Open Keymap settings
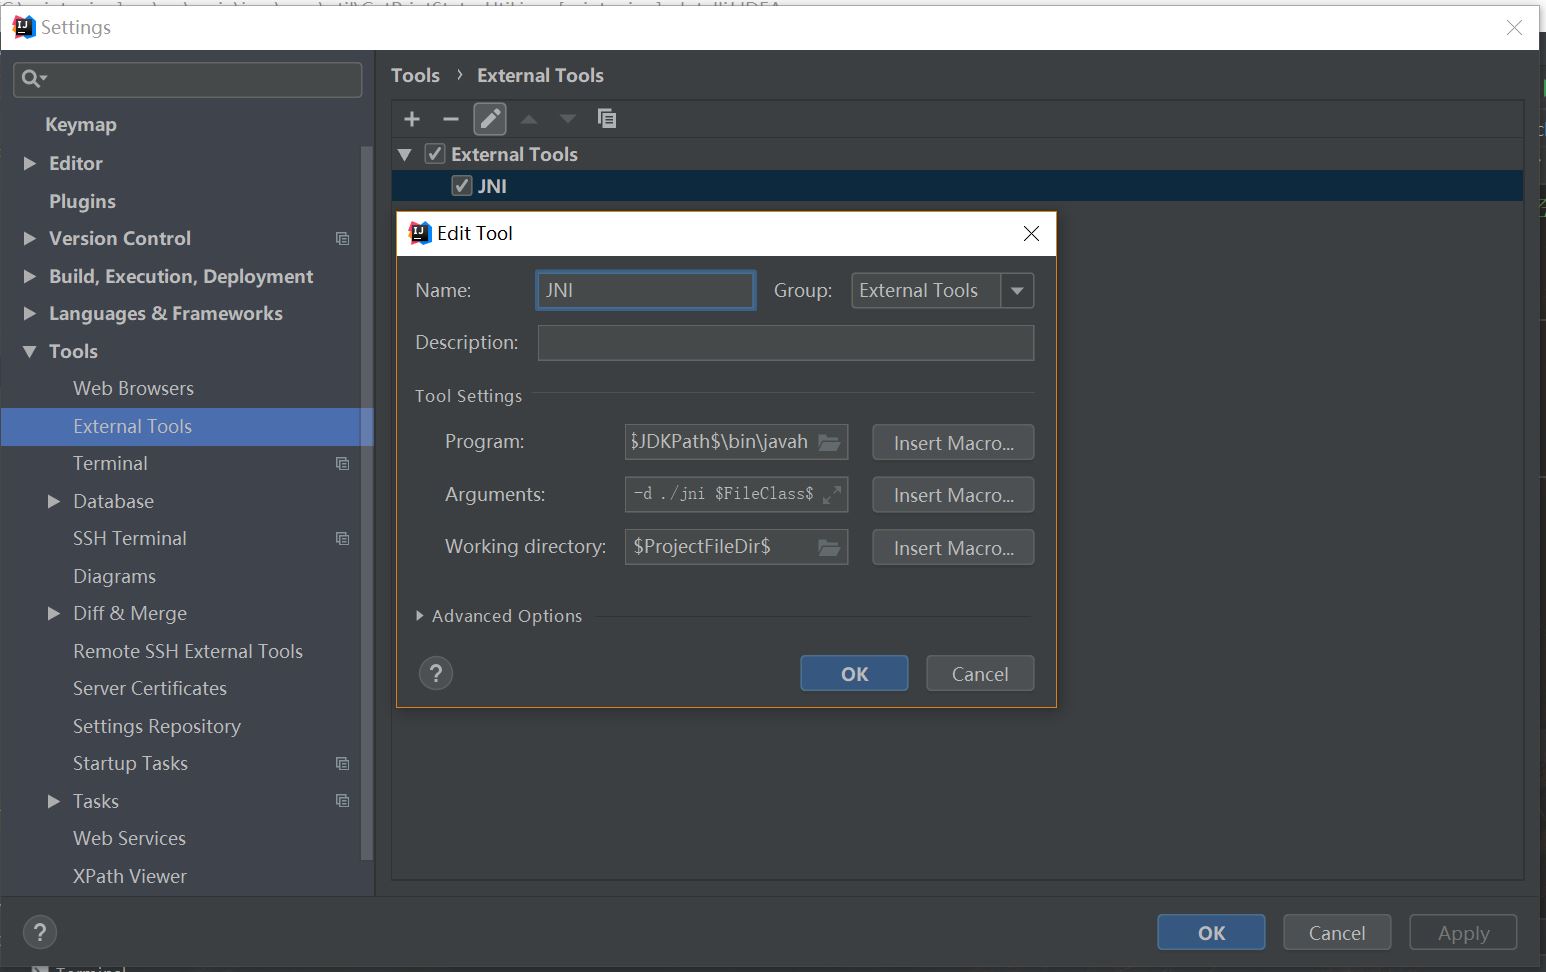This screenshot has width=1546, height=972. [81, 125]
